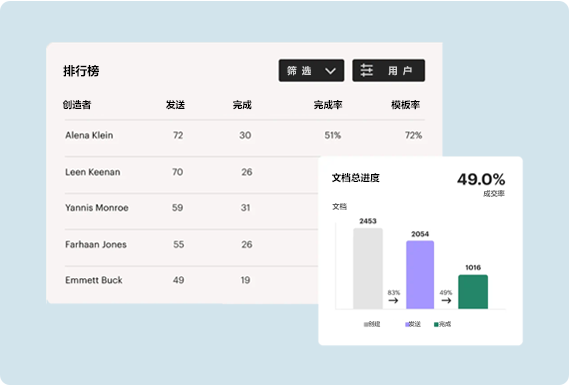Click the gray 创建 legend swatch

click(366, 324)
